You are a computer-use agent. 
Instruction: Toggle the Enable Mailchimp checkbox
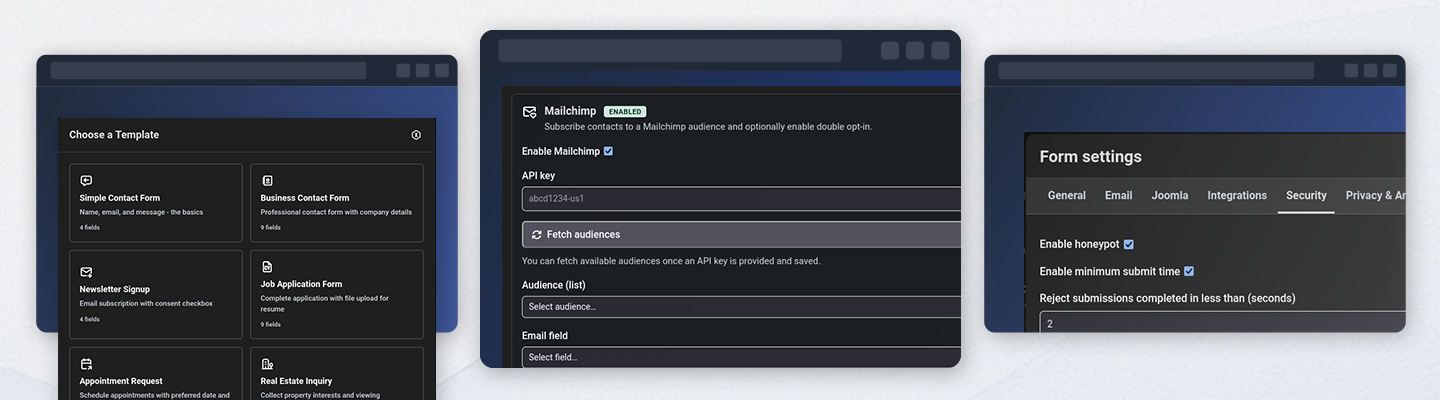point(608,151)
